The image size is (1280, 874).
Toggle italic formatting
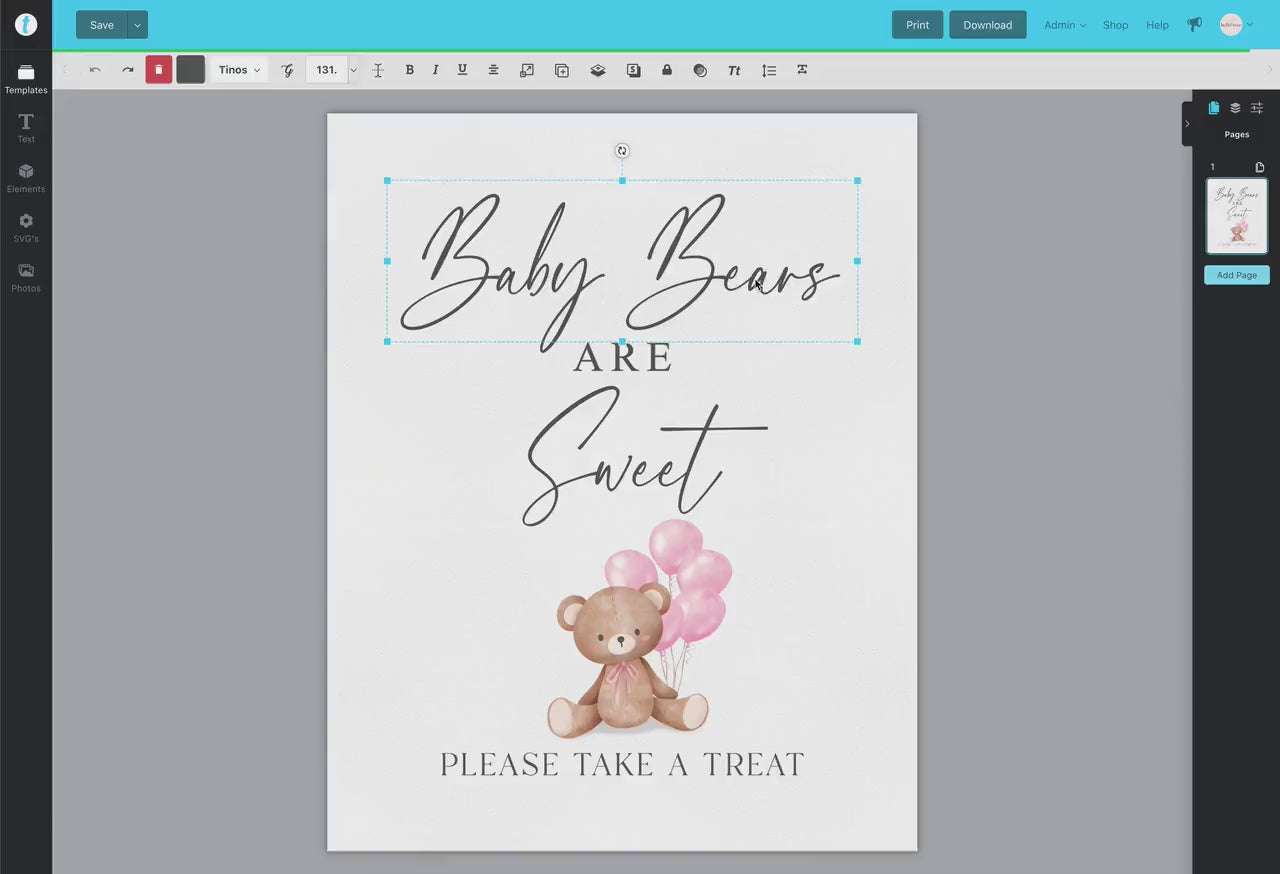pyautogui.click(x=435, y=70)
